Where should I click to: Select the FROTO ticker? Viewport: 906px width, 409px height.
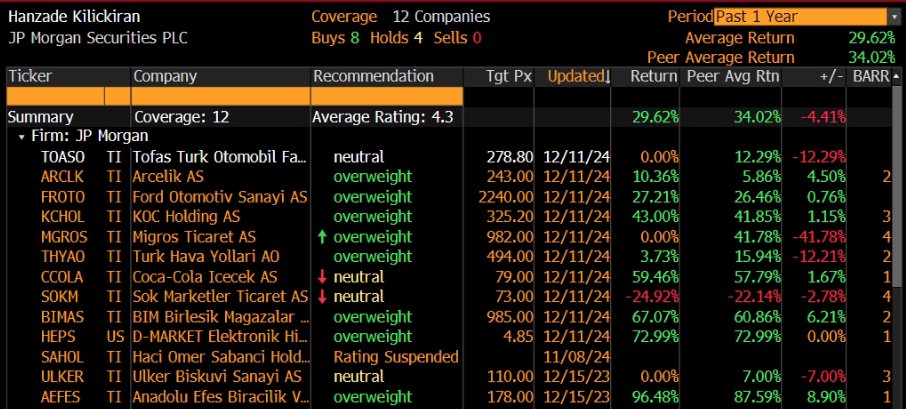[62, 197]
